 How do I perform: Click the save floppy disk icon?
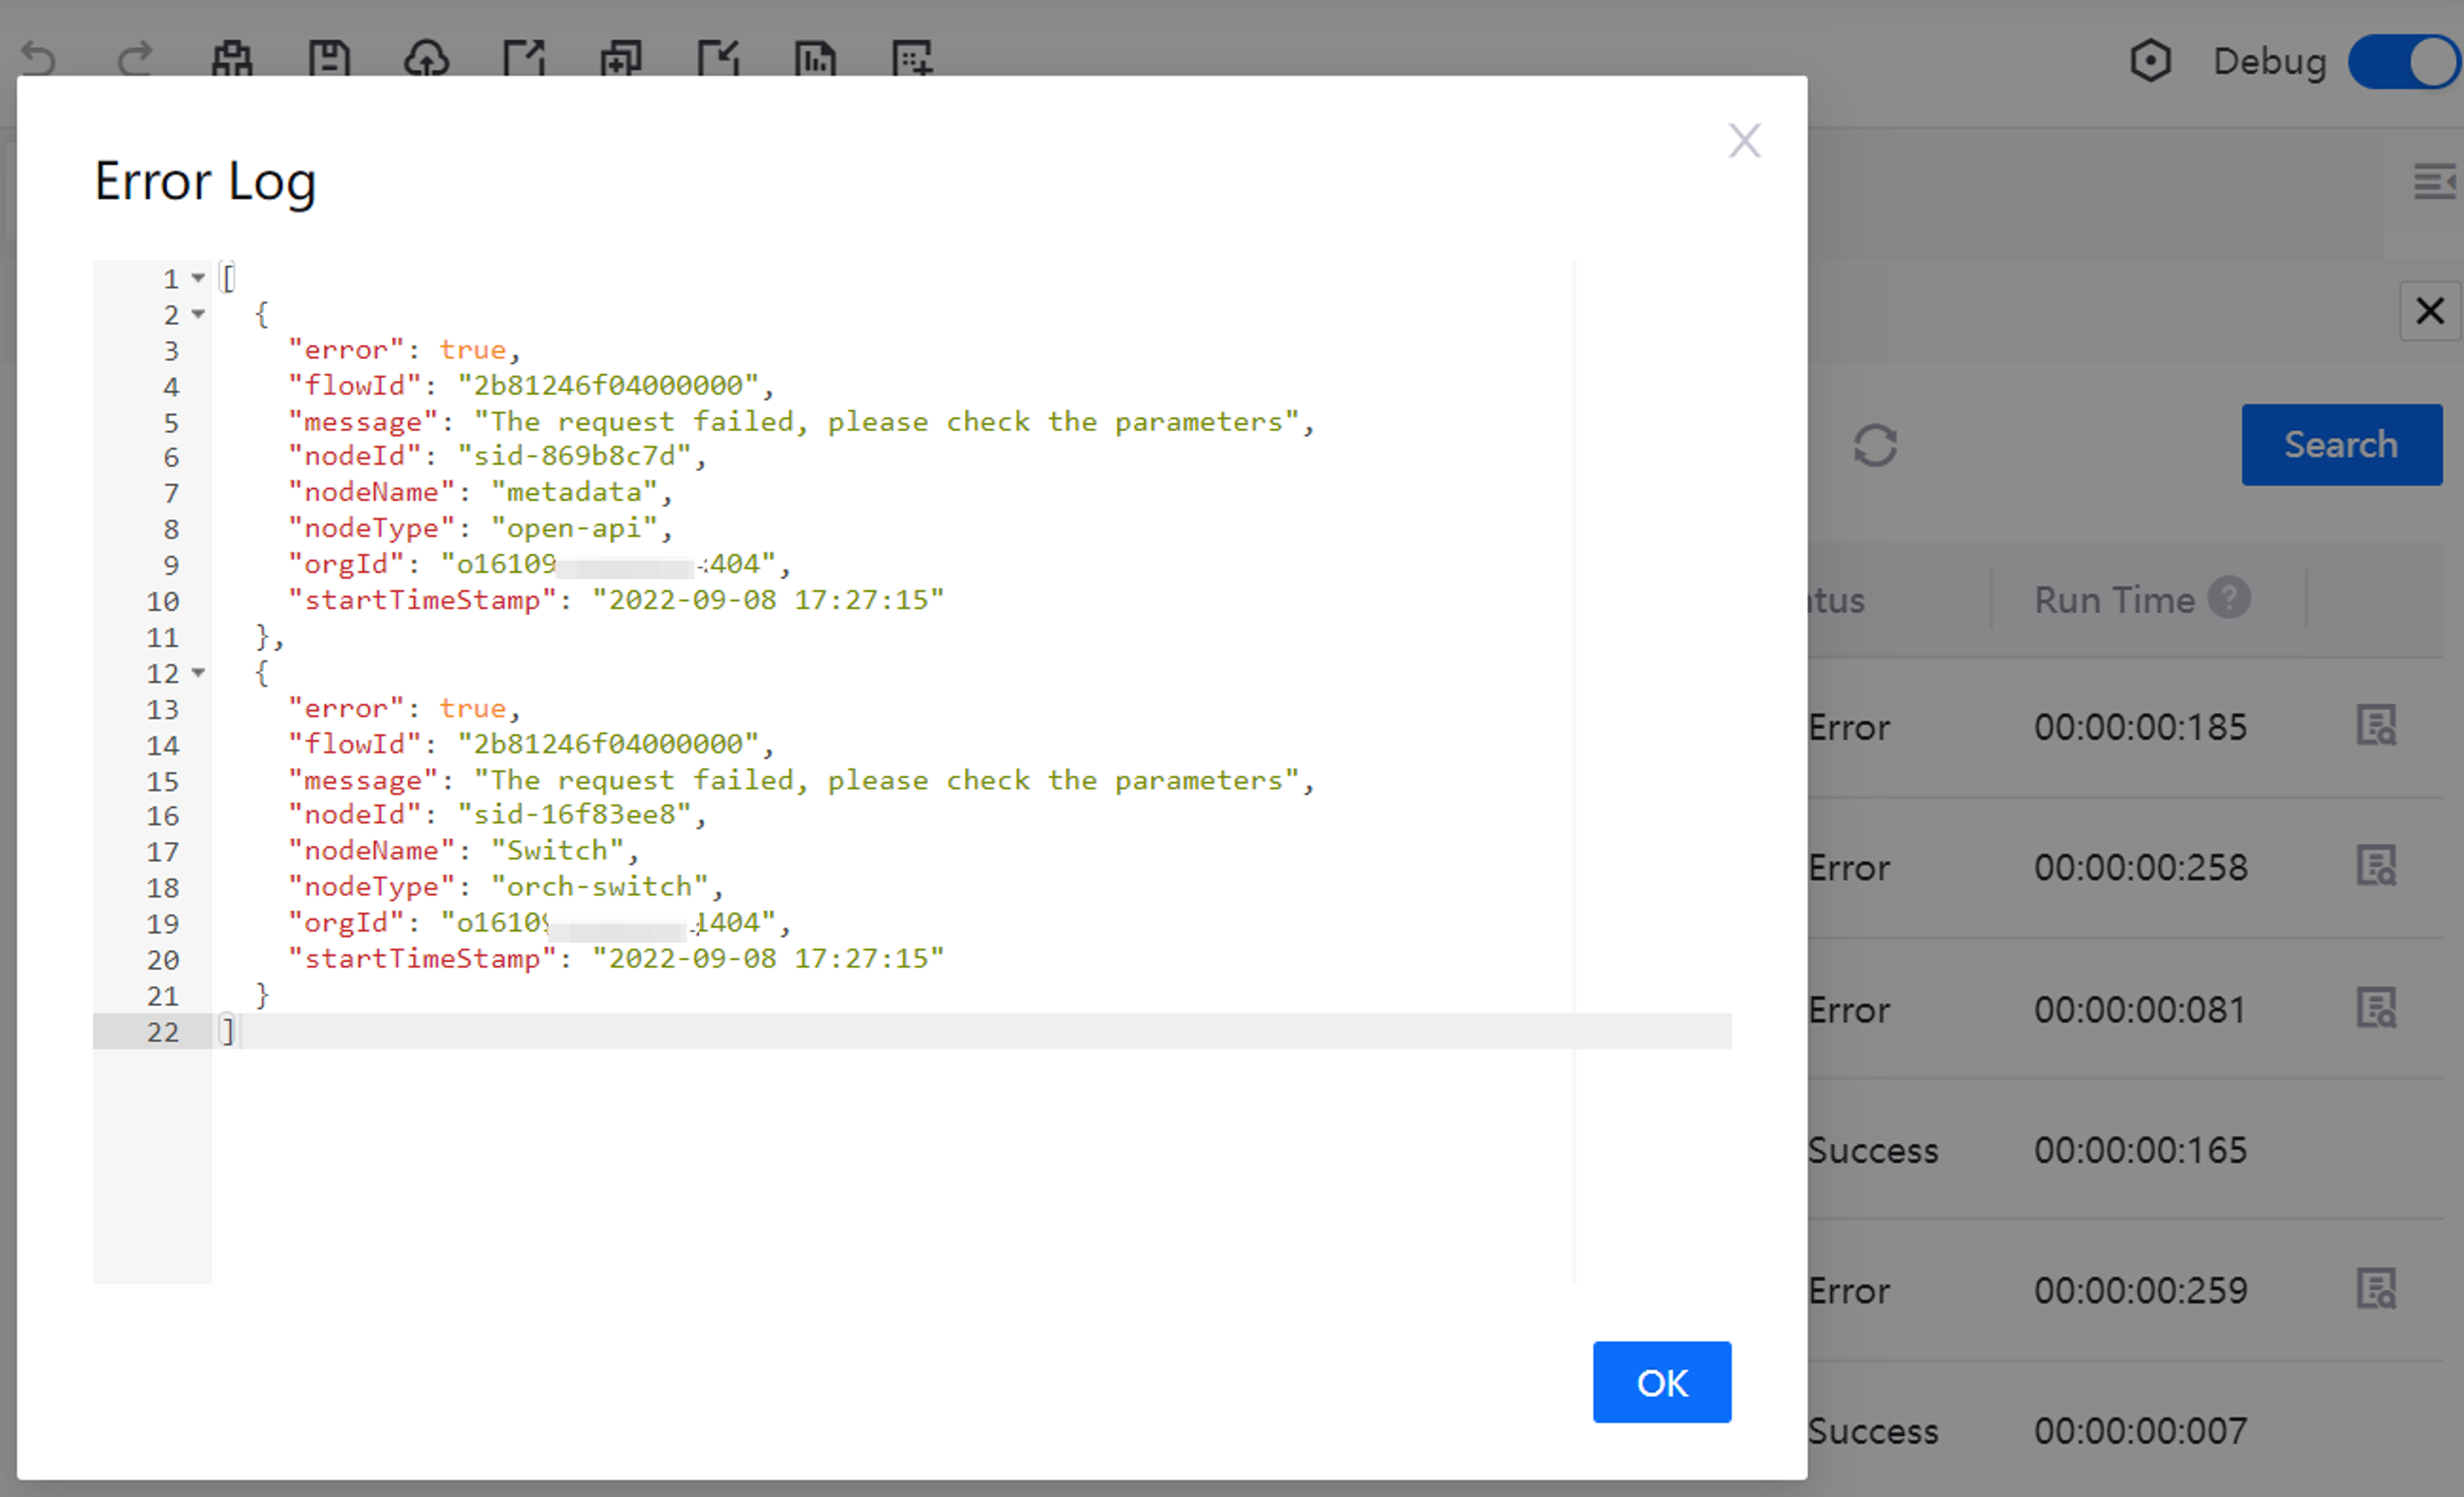[329, 58]
